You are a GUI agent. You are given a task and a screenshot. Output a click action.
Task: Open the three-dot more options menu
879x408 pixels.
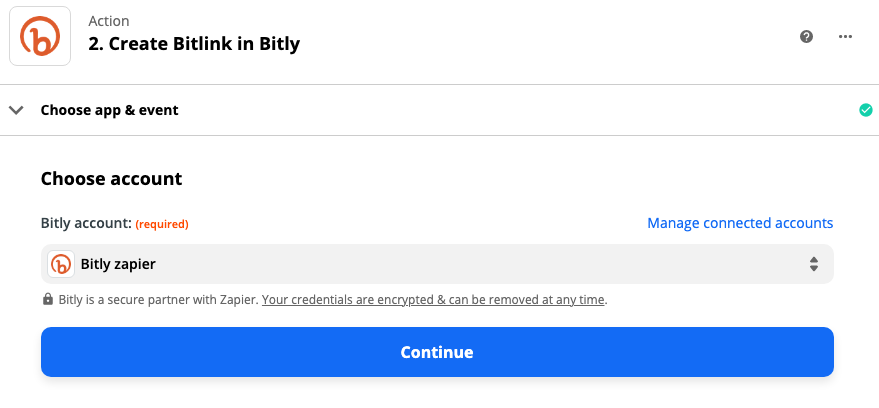click(x=845, y=37)
